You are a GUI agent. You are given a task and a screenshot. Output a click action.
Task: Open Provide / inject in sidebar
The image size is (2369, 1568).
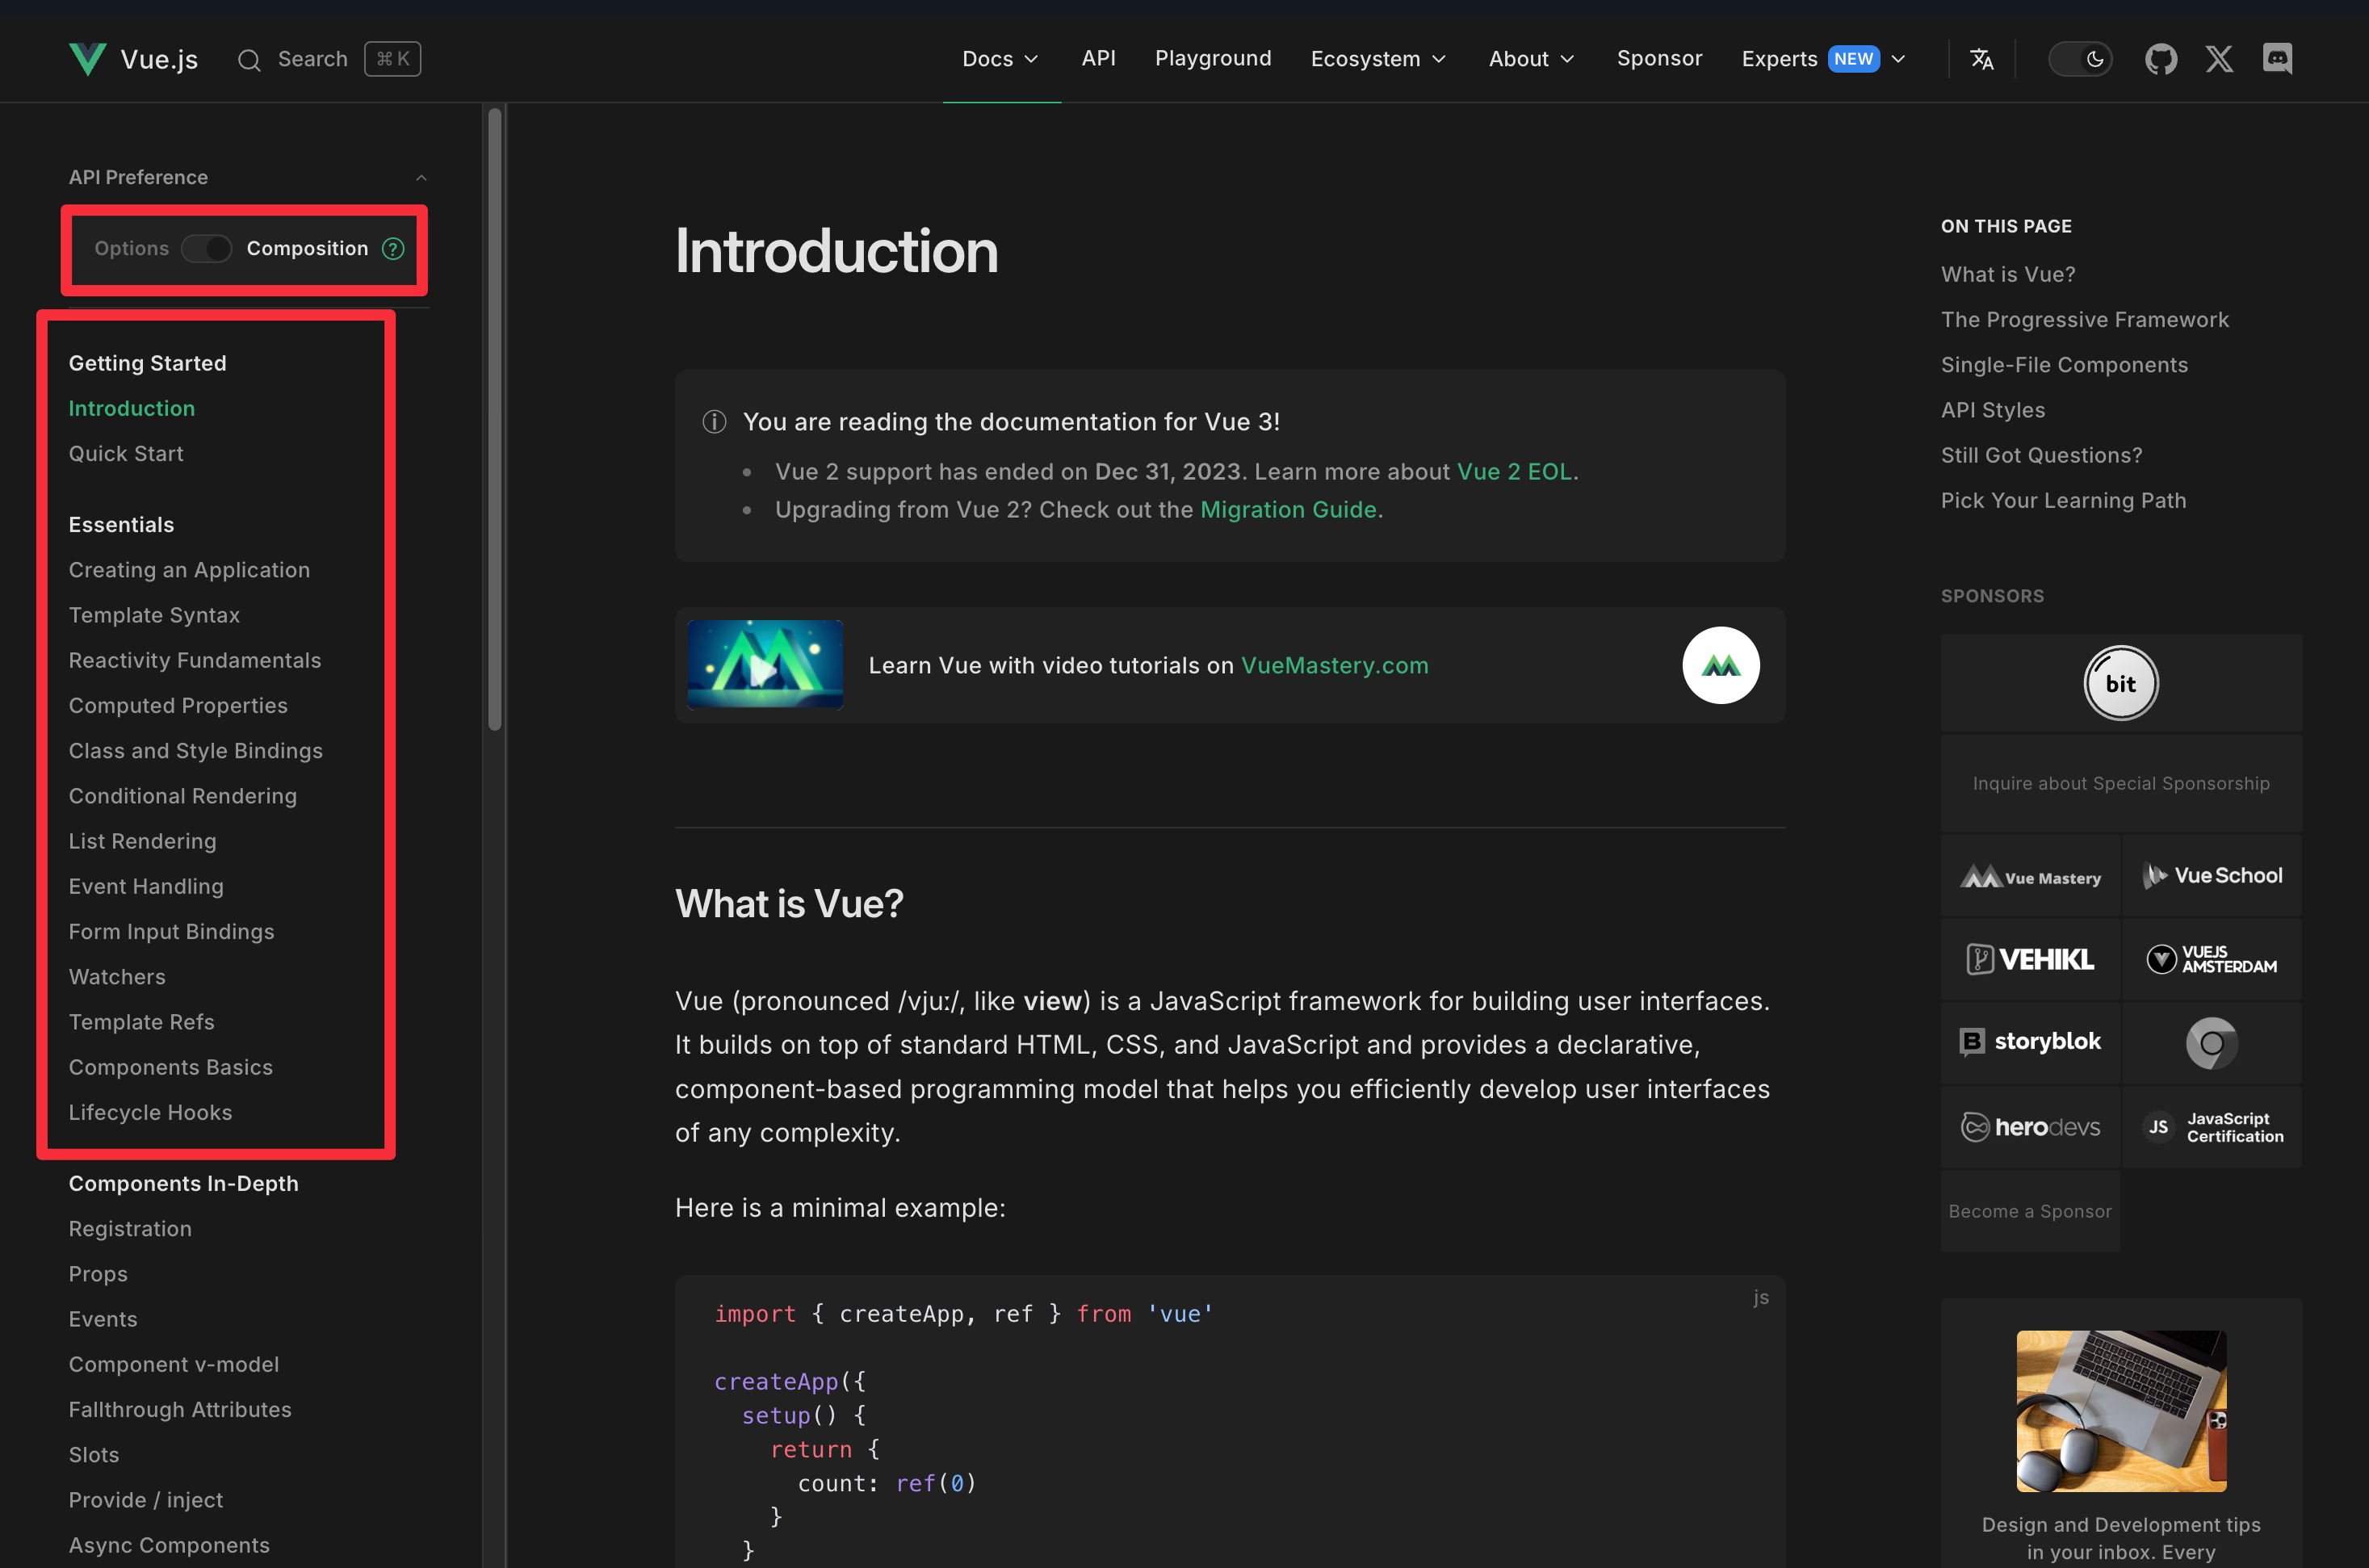[x=145, y=1500]
